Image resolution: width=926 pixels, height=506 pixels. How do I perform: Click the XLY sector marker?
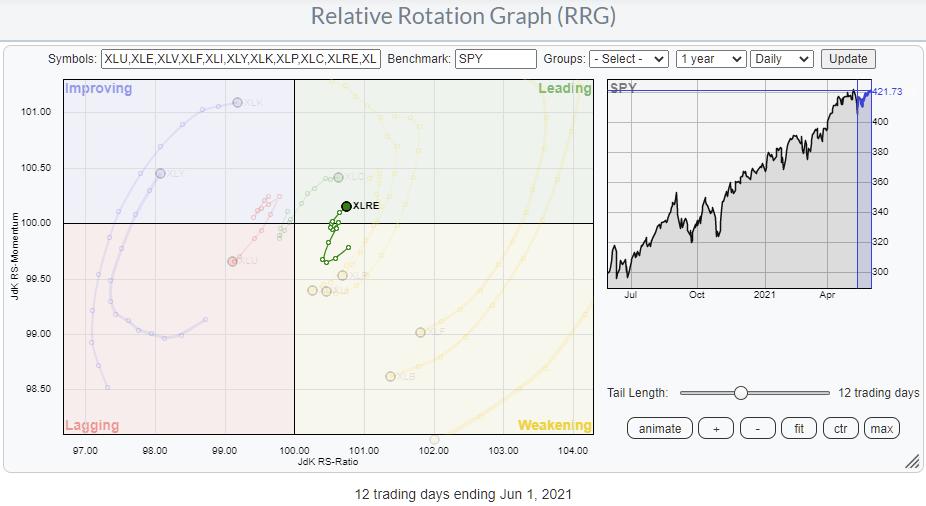[160, 173]
